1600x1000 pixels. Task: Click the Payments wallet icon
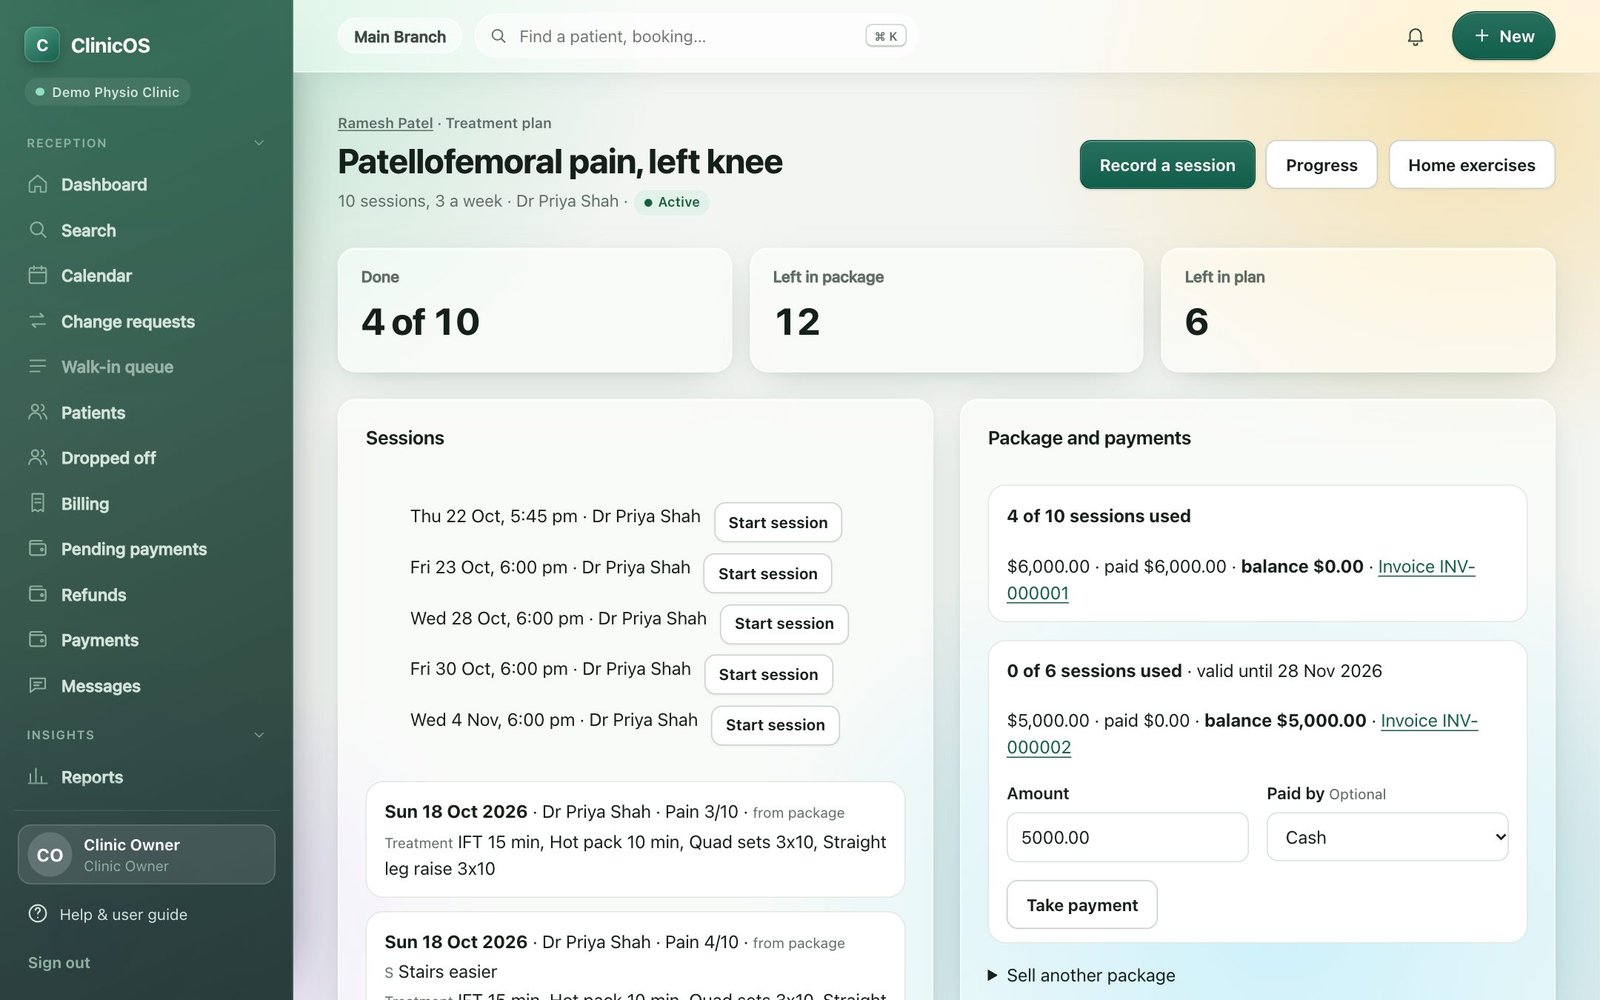click(x=38, y=639)
